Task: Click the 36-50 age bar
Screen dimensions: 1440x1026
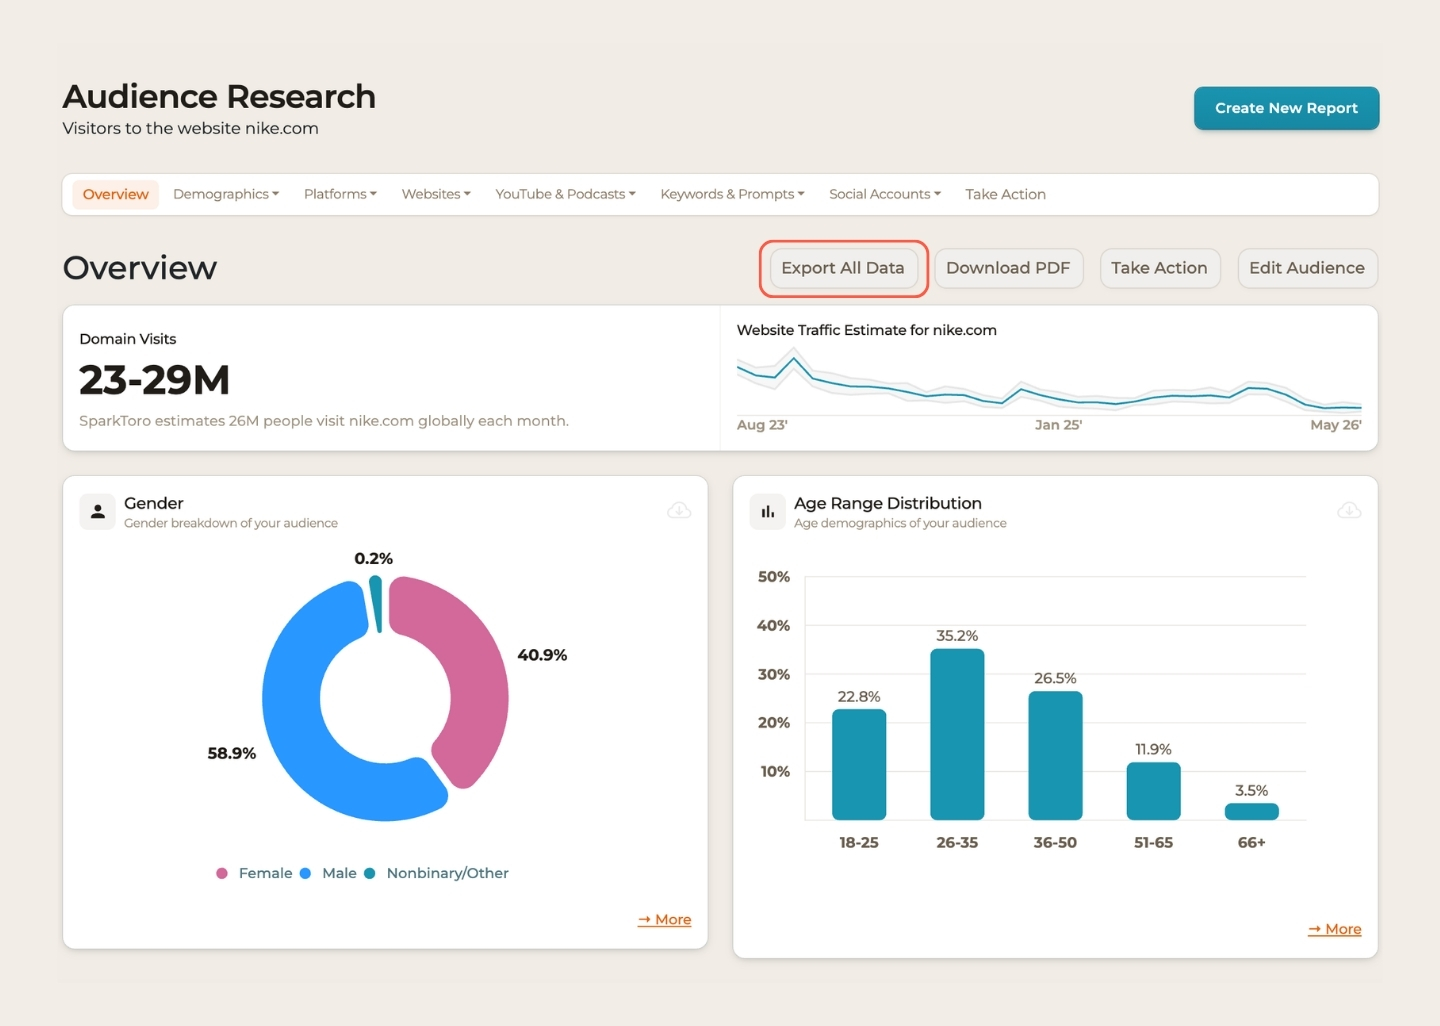Action: tap(1055, 756)
